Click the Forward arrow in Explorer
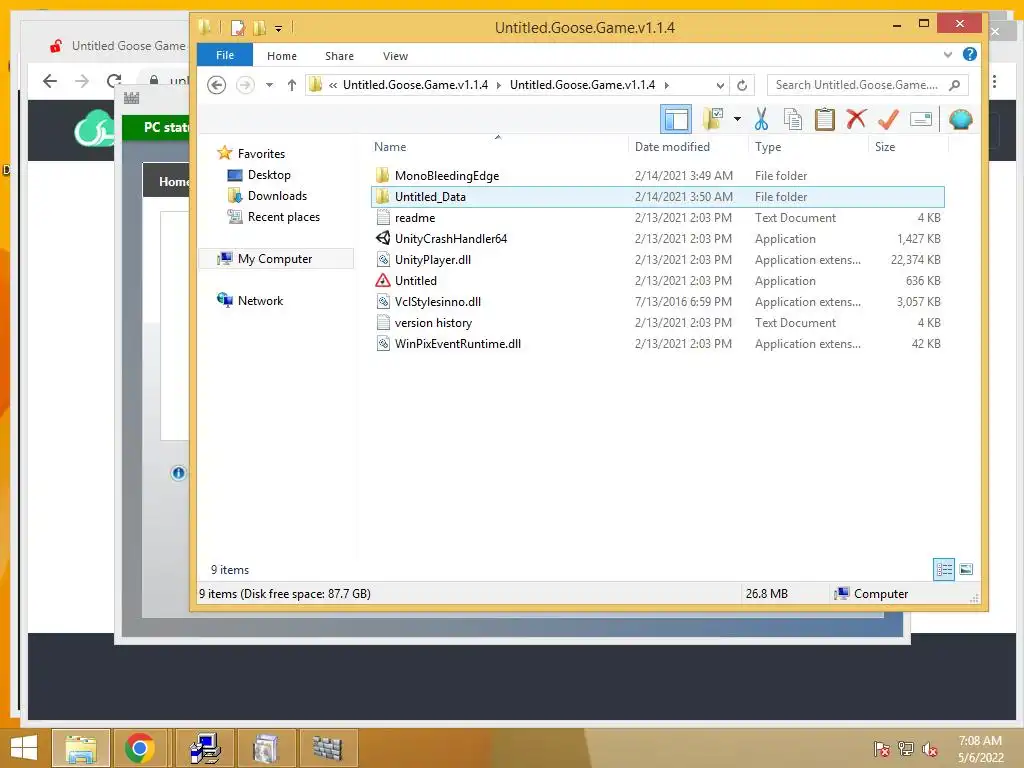The width and height of the screenshot is (1024, 768). (x=245, y=85)
